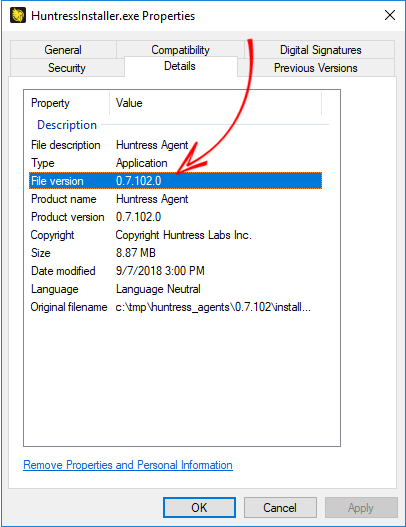This screenshot has height=527, width=406.
Task: Select the Copyright row
Action: tap(175, 235)
